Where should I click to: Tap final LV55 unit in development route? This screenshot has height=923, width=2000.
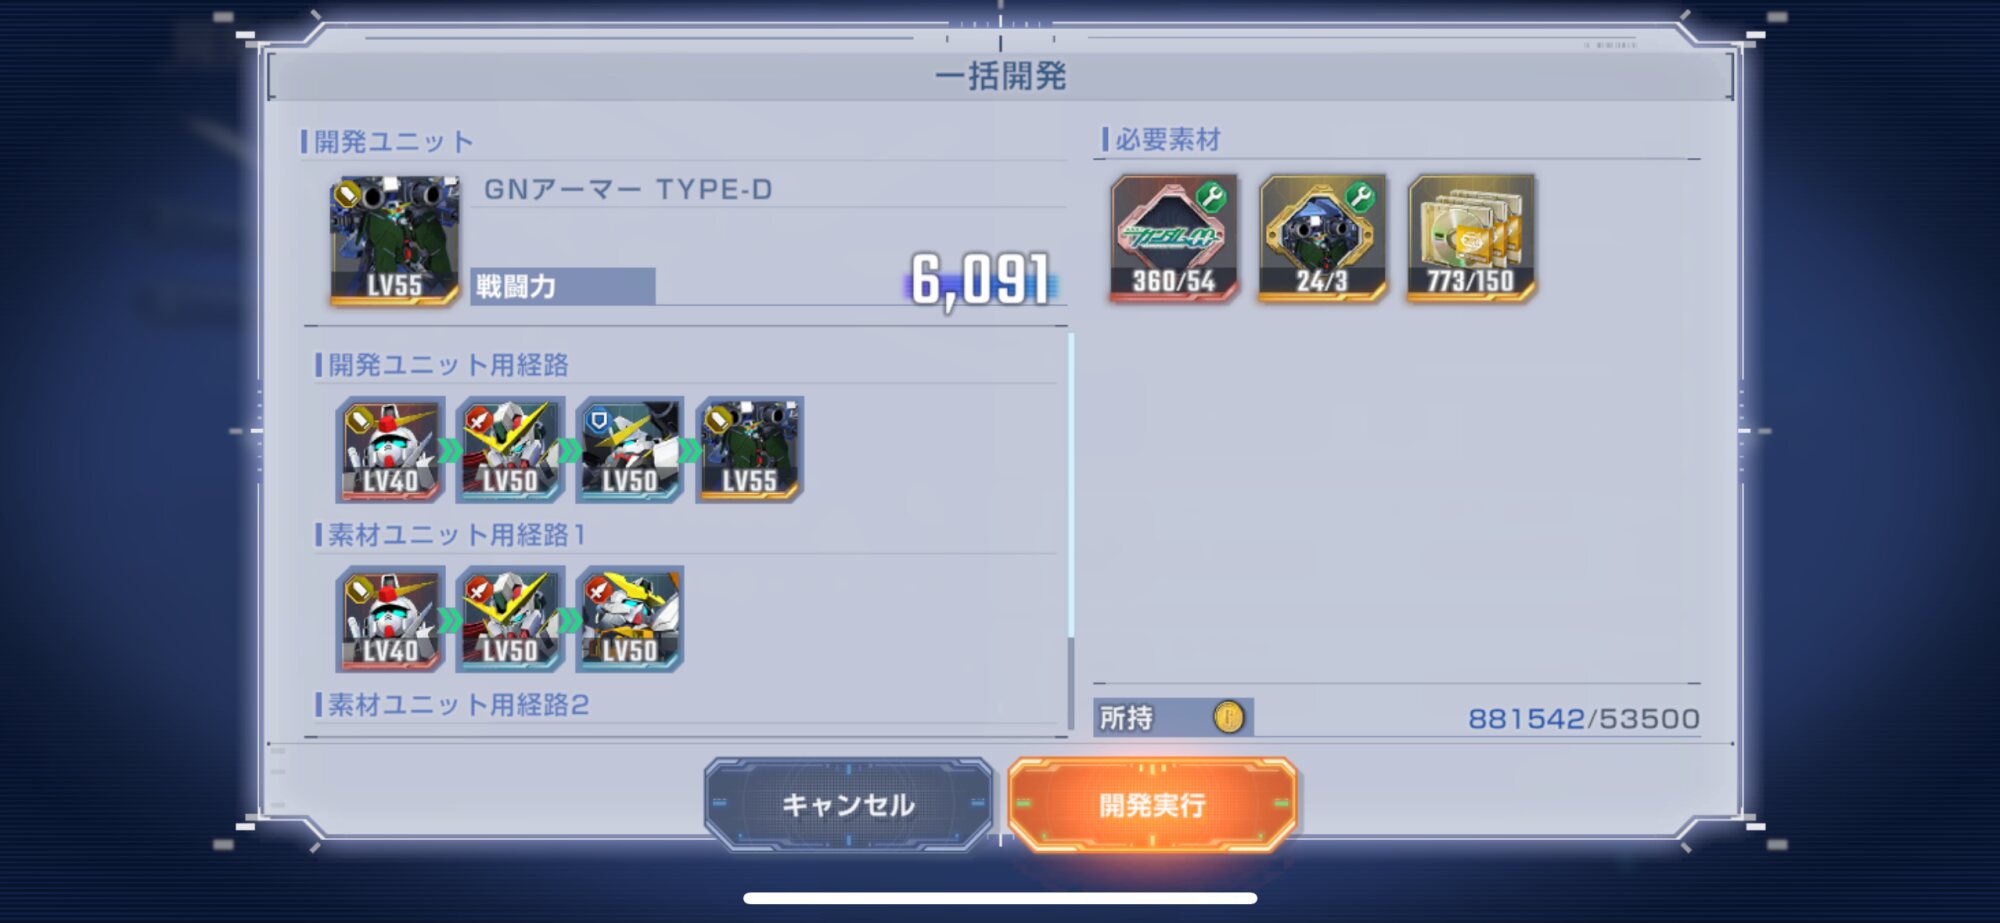pyautogui.click(x=750, y=449)
